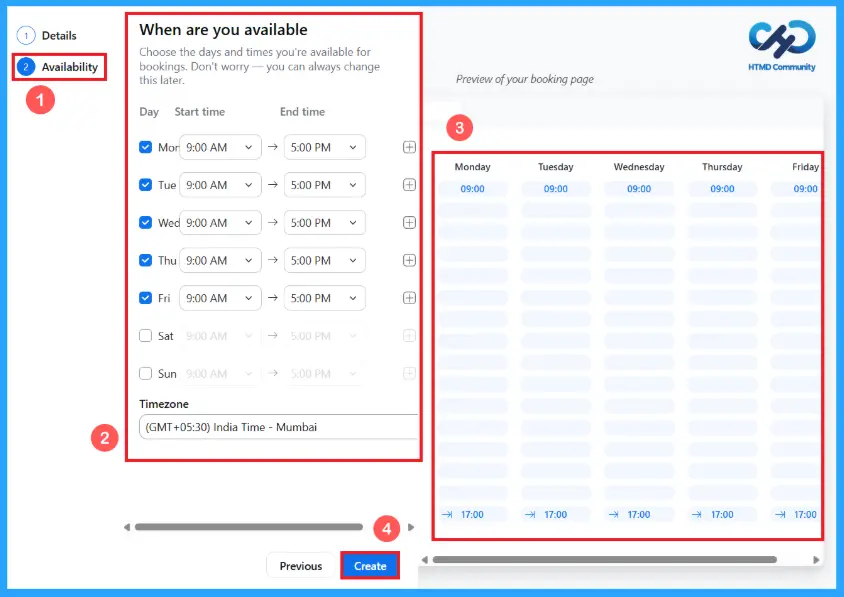This screenshot has height=597, width=844.
Task: Select the Thursday 09:00 preview slot
Action: pyautogui.click(x=722, y=189)
